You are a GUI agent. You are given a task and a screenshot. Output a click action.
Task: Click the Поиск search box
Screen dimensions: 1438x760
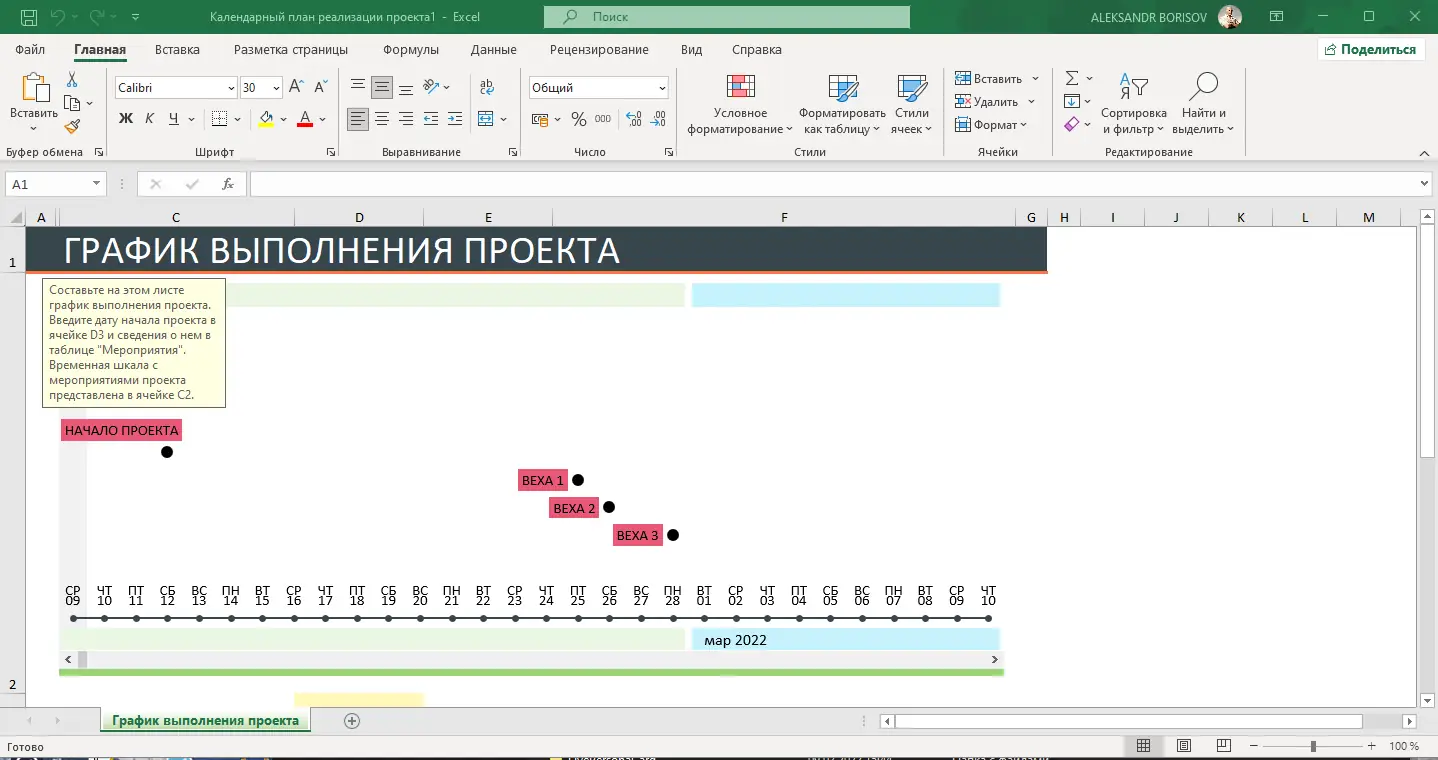pyautogui.click(x=727, y=17)
